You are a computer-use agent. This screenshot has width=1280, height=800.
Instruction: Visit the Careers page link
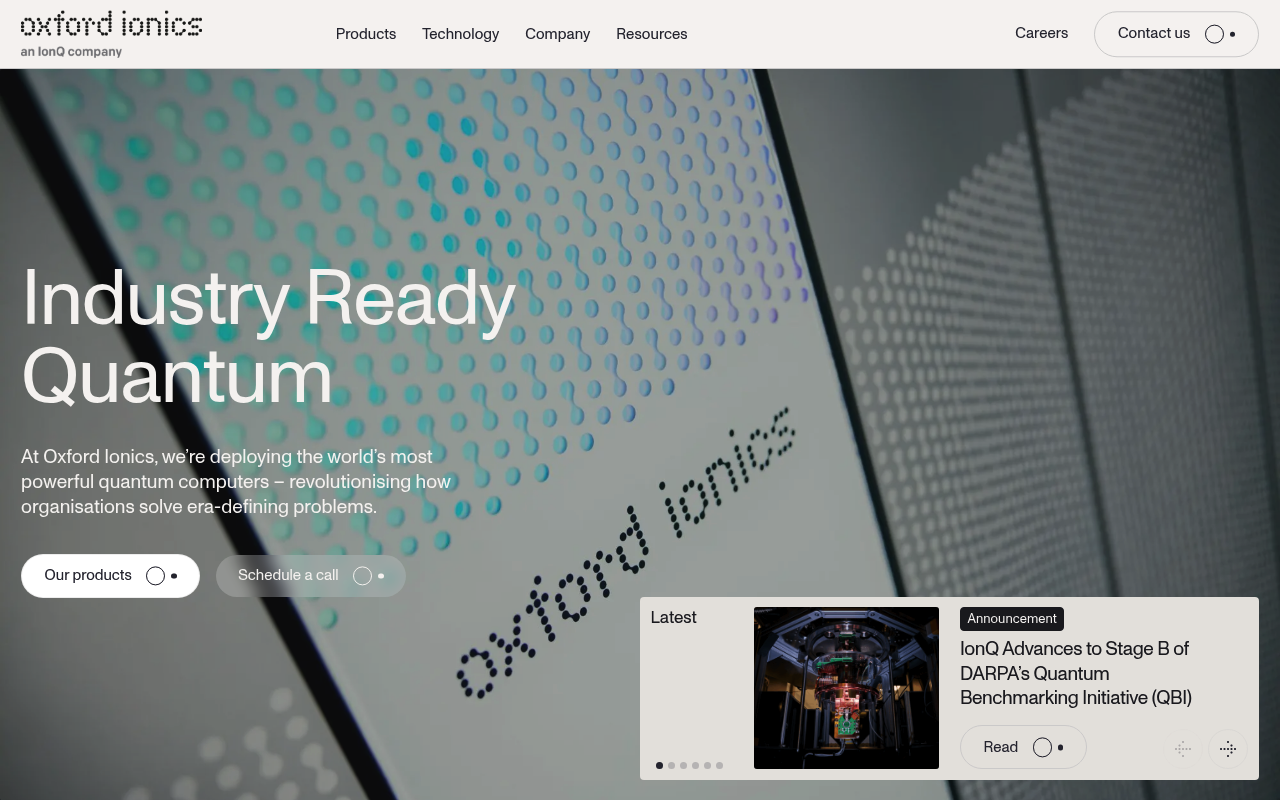click(x=1041, y=33)
